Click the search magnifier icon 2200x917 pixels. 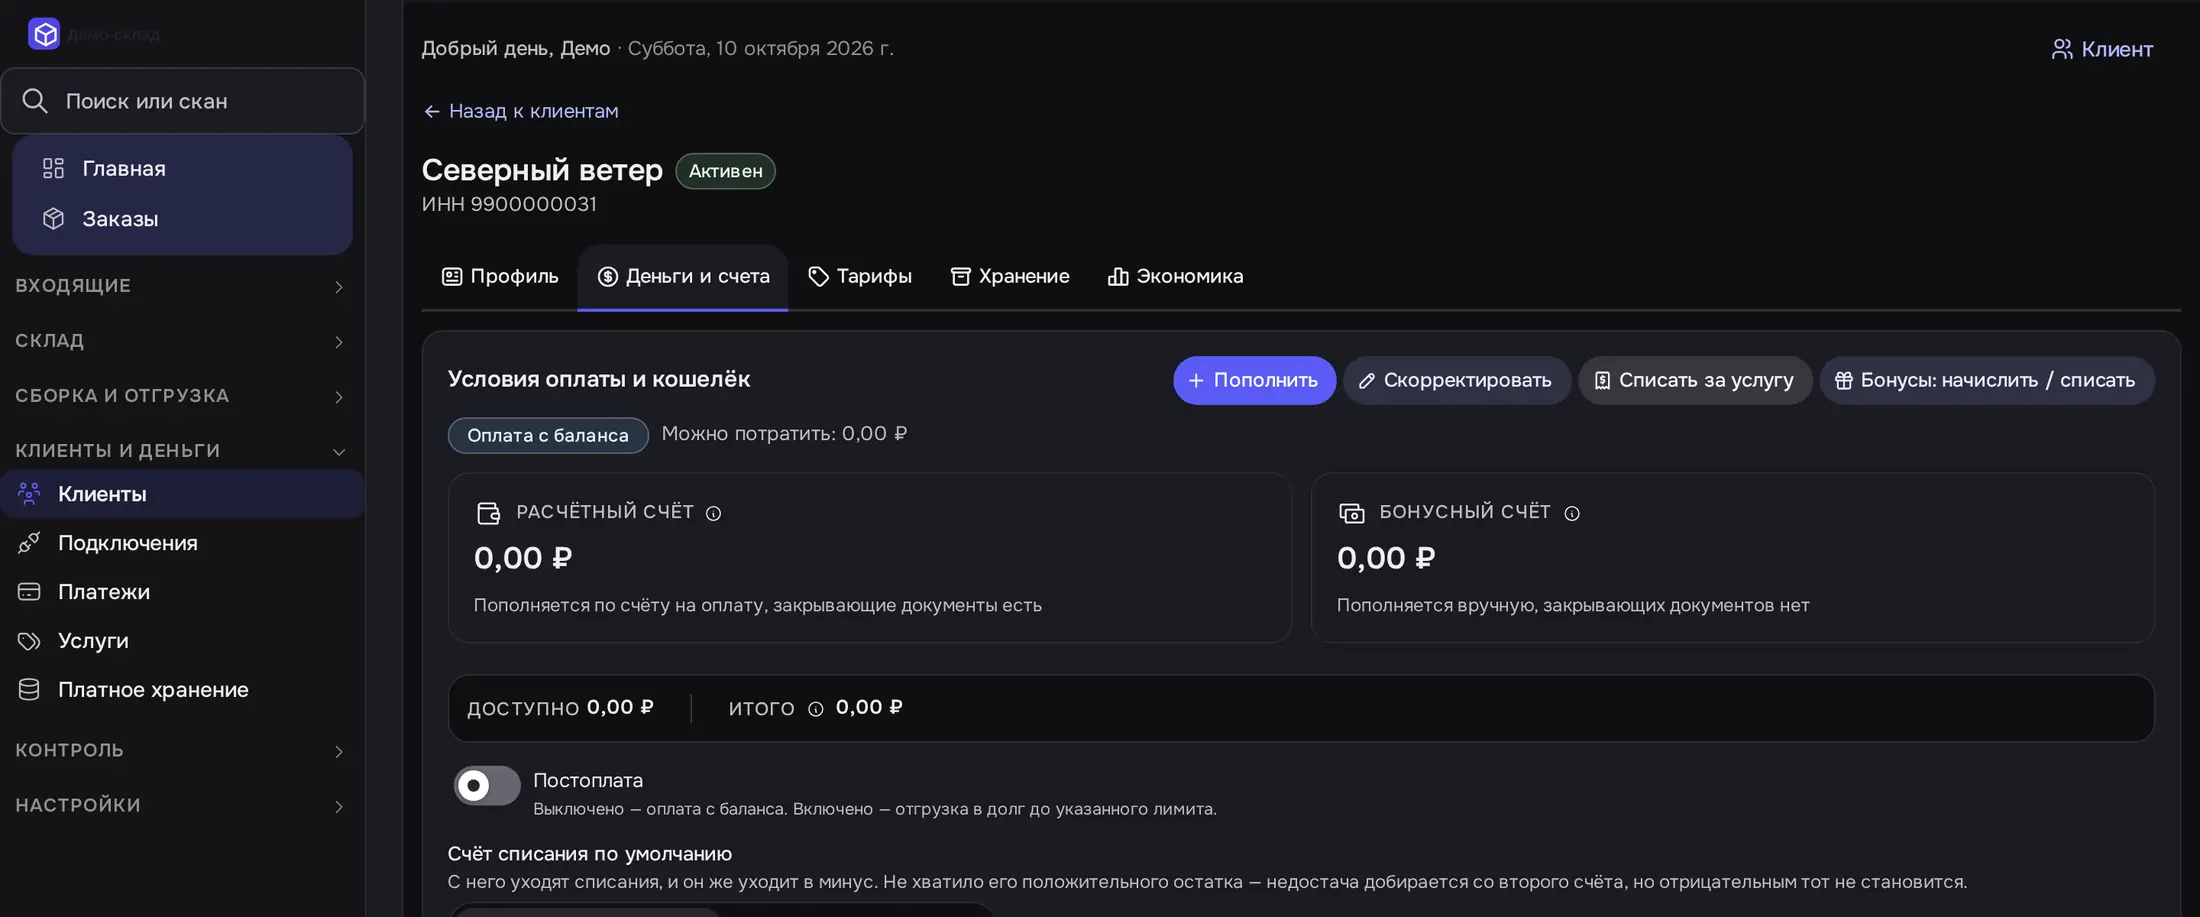(x=35, y=101)
